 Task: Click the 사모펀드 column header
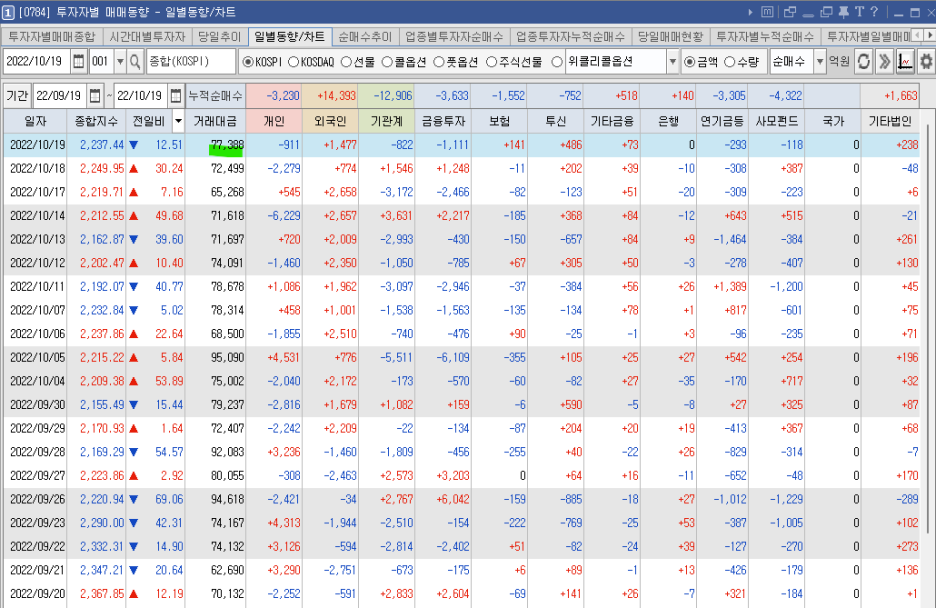coord(777,121)
